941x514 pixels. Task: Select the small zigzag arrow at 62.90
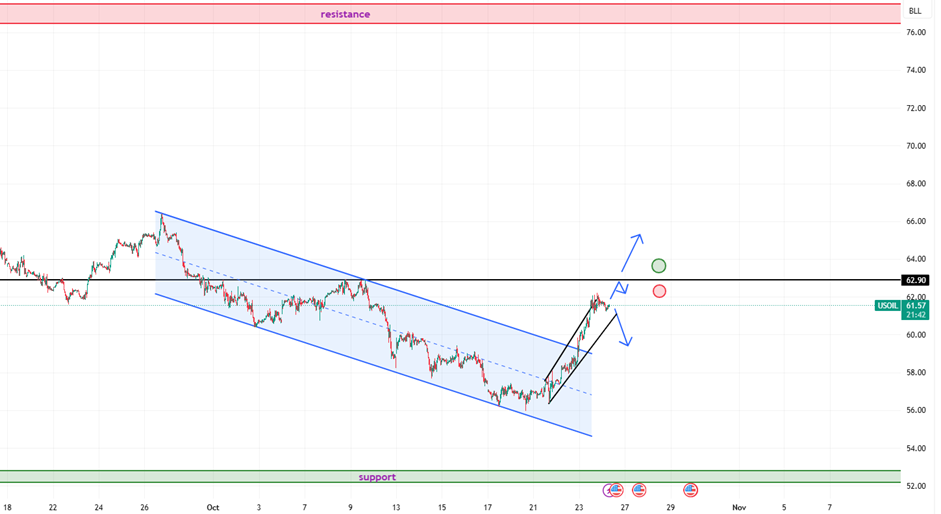pos(620,288)
